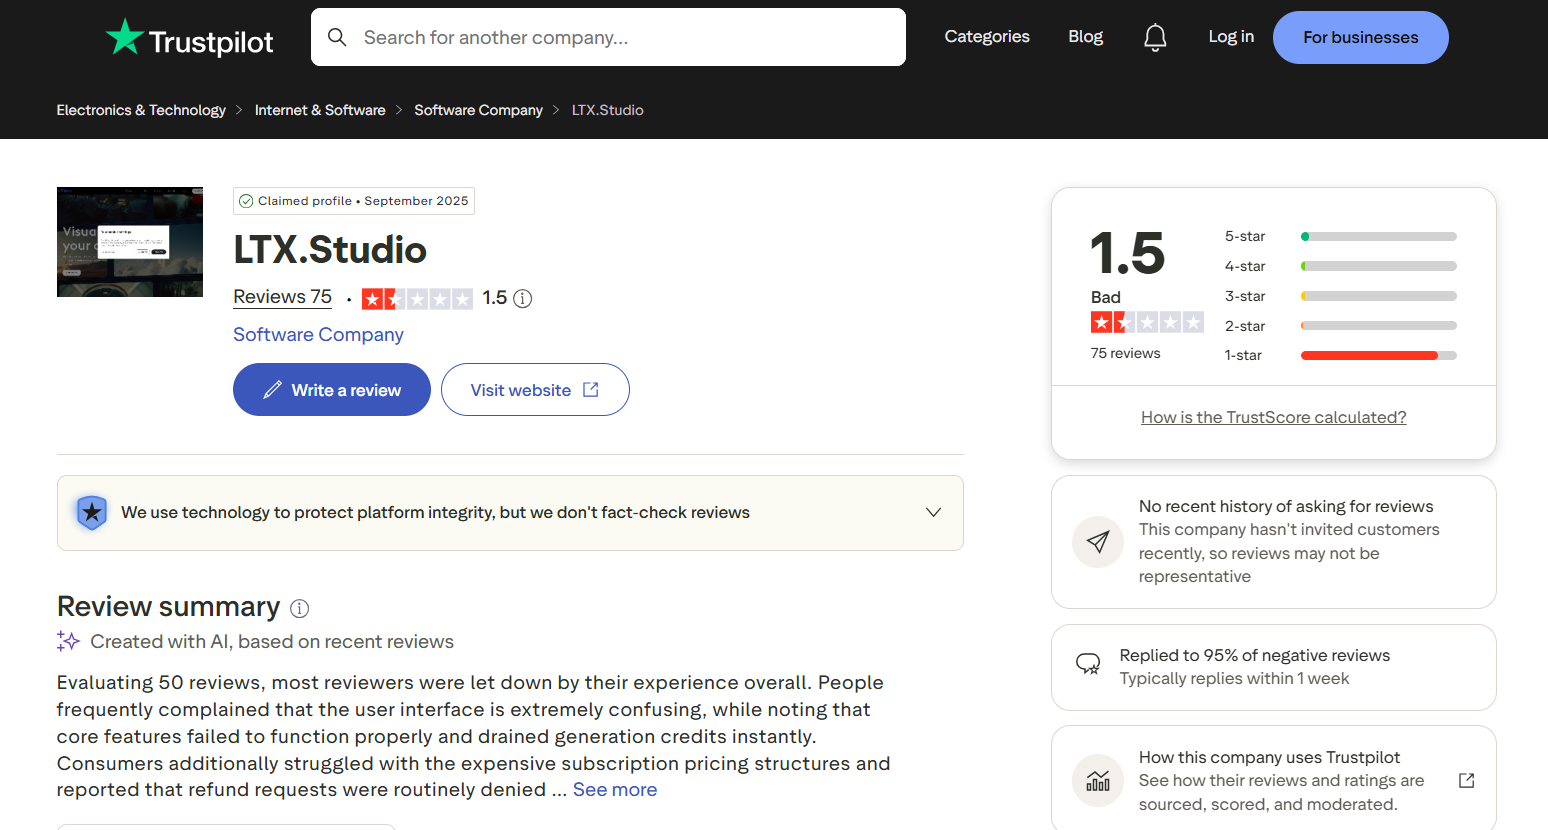Viewport: 1548px width, 830px height.
Task: Click the star rating beside Reviews 75
Action: point(417,298)
